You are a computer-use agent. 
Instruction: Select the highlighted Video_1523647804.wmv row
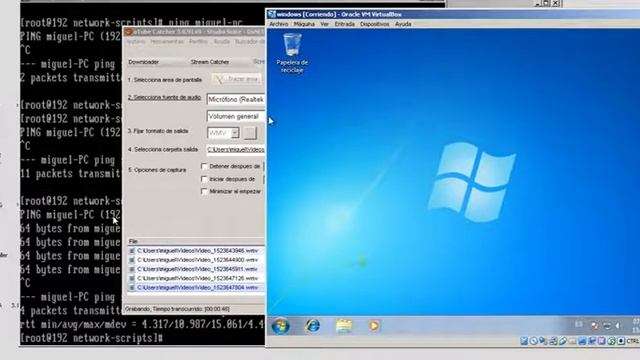196,287
